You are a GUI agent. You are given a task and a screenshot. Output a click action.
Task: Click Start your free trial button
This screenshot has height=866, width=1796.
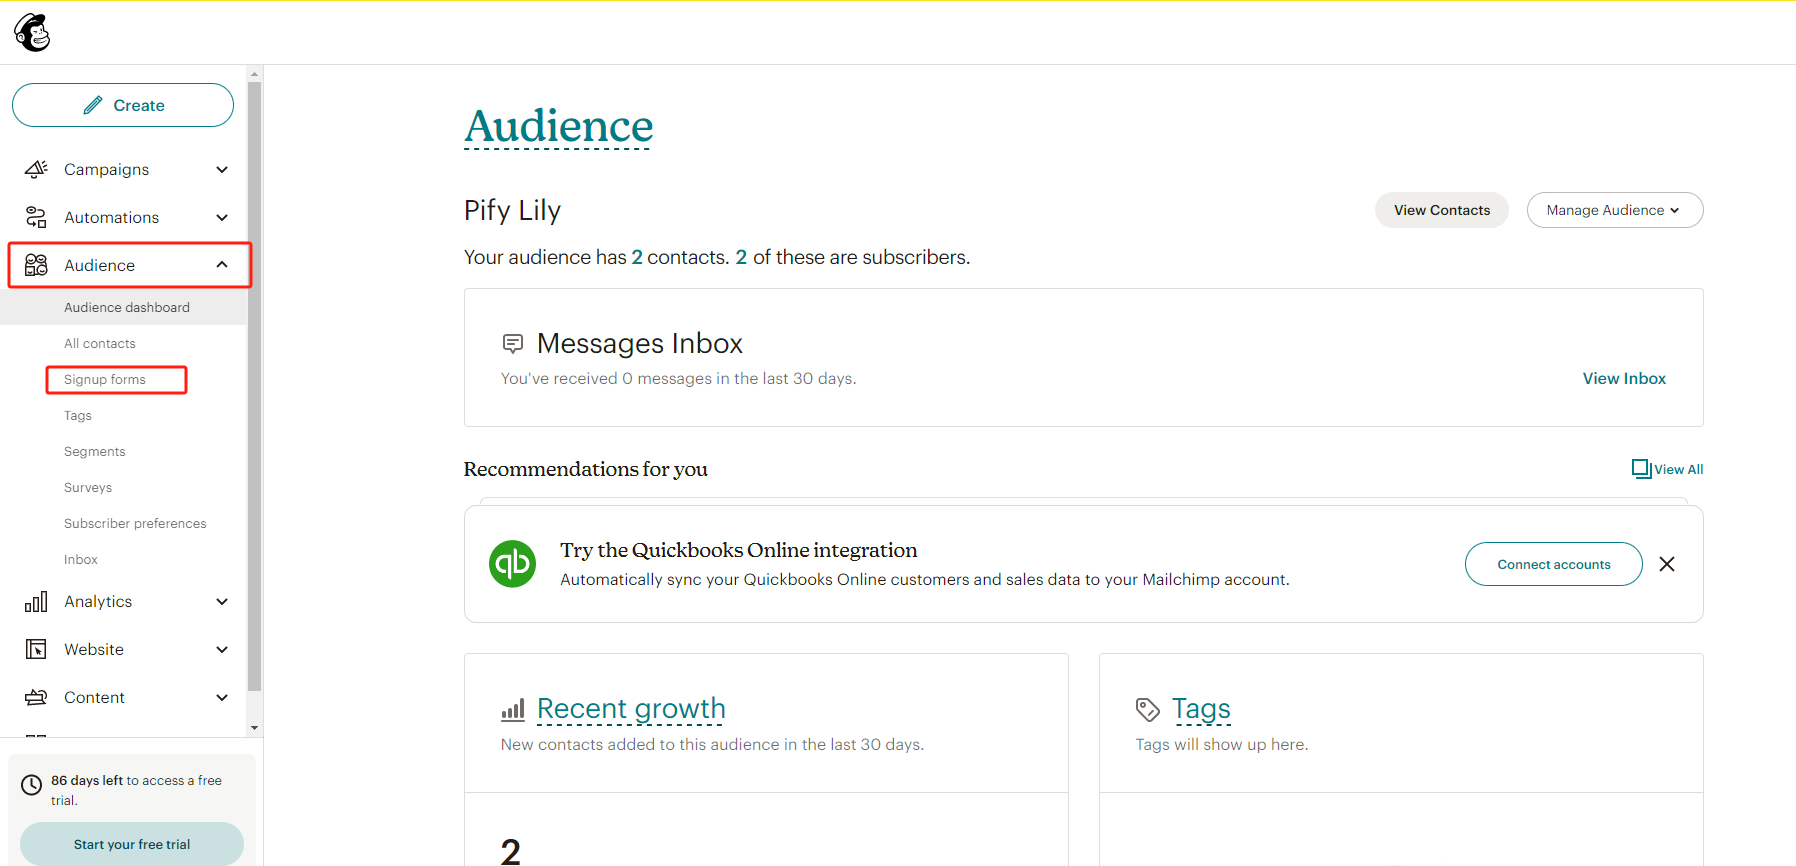click(132, 844)
